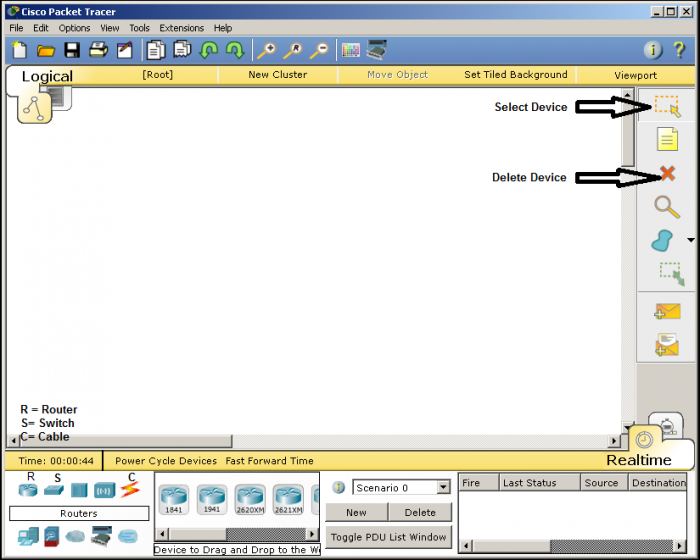Click Power Cycle Devices

point(166,460)
